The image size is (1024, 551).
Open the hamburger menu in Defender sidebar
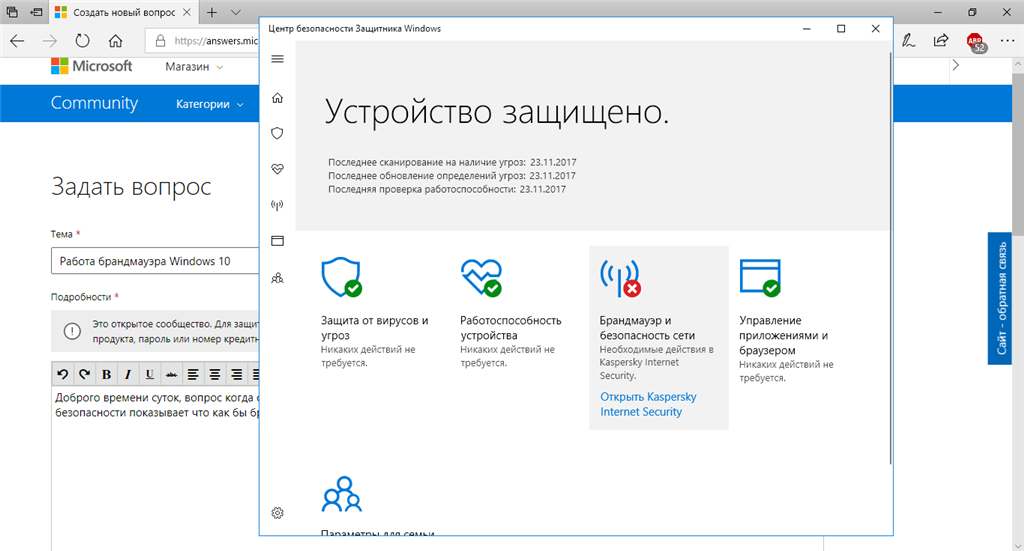tap(278, 59)
